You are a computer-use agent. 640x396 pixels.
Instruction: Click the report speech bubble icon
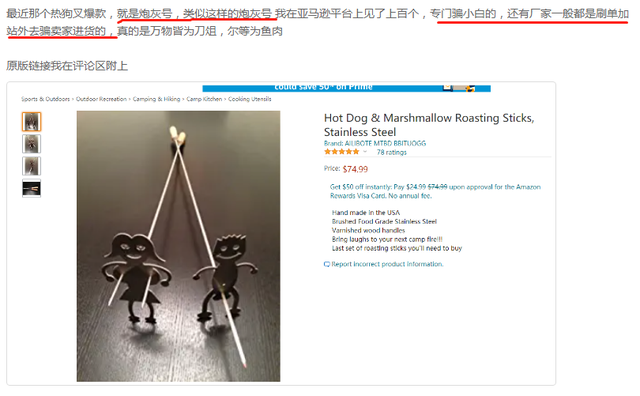click(327, 264)
